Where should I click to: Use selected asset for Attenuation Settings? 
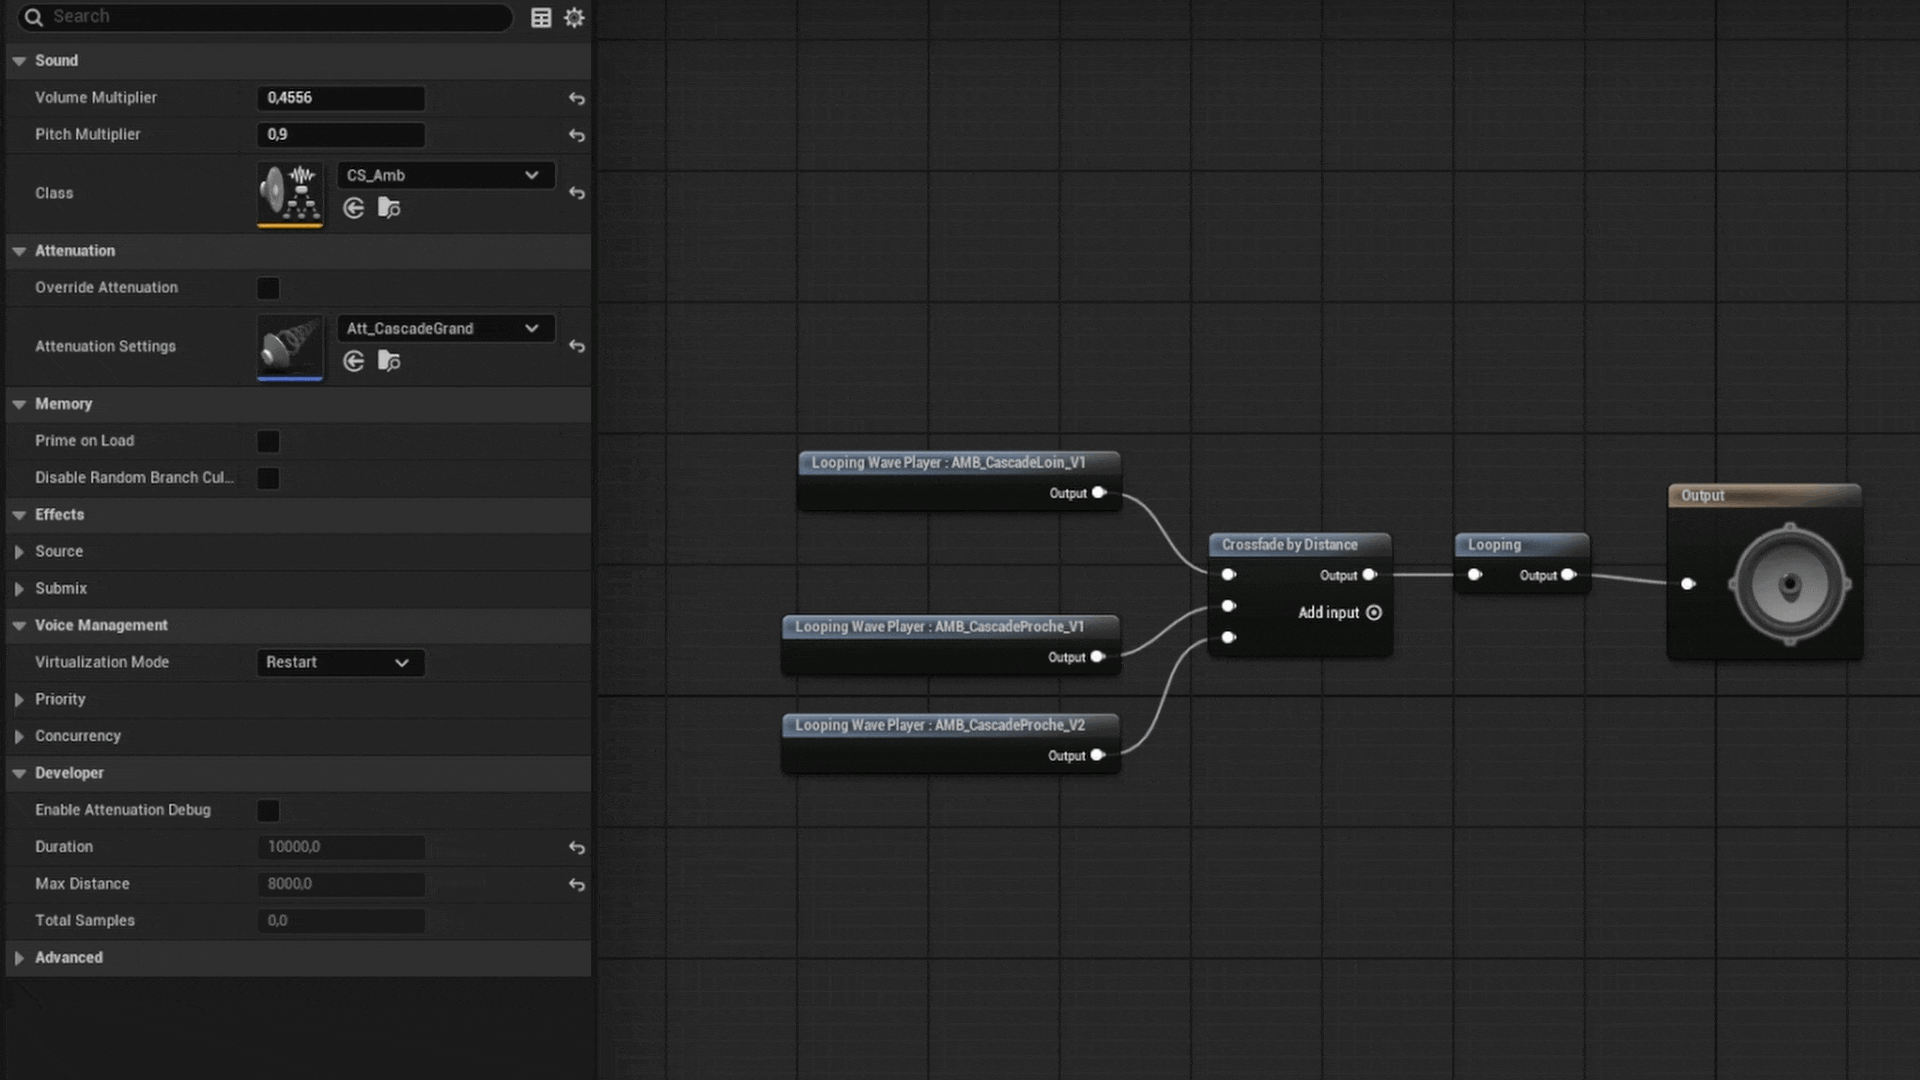(354, 361)
